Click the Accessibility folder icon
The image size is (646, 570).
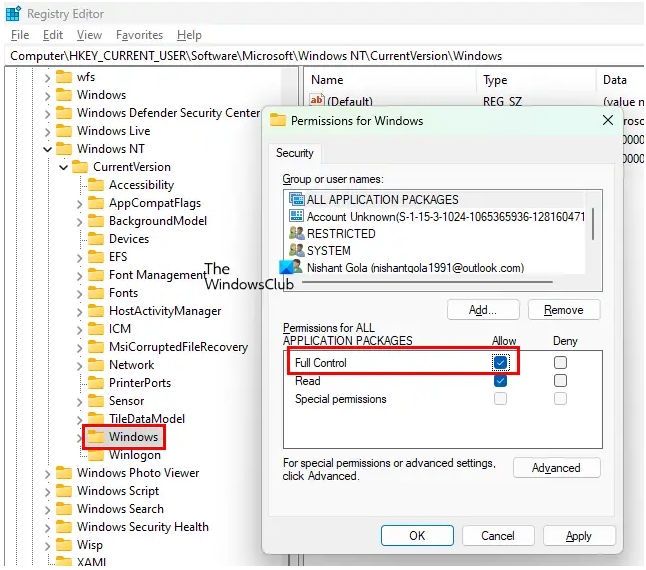96,185
